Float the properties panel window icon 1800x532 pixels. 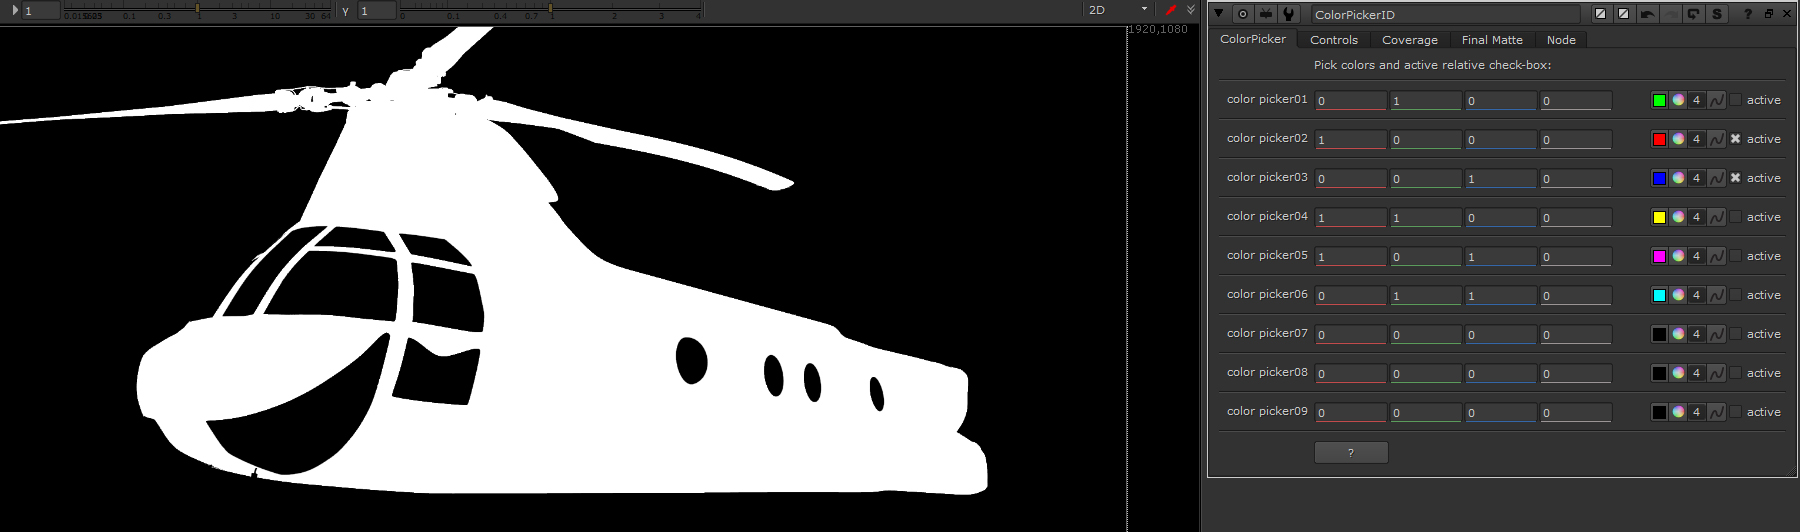[x=1768, y=14]
